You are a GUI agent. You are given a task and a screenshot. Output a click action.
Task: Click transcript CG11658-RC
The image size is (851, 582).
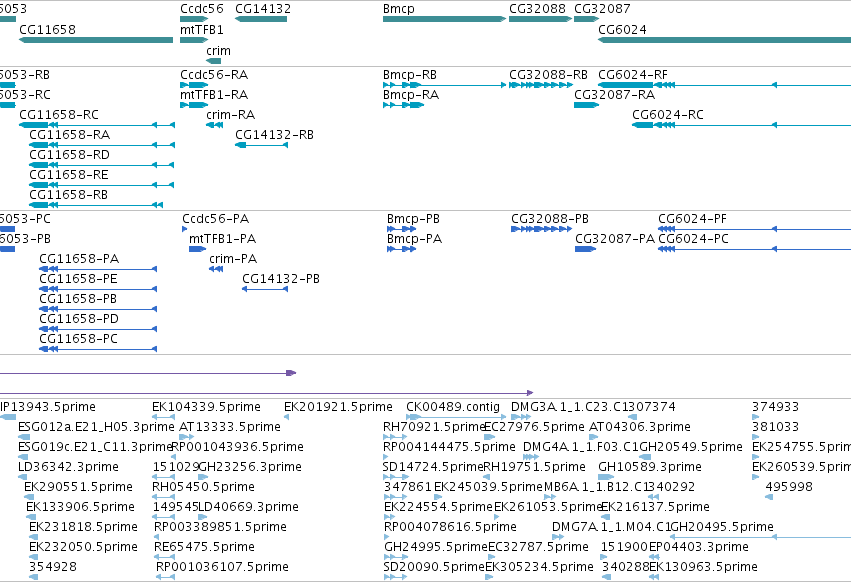click(x=97, y=125)
